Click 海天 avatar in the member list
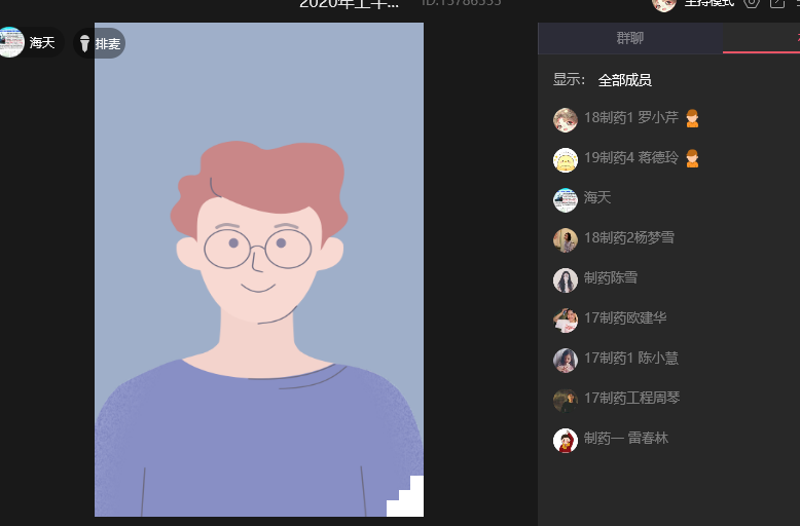Screen dimensions: 800x526 [x=565, y=200]
